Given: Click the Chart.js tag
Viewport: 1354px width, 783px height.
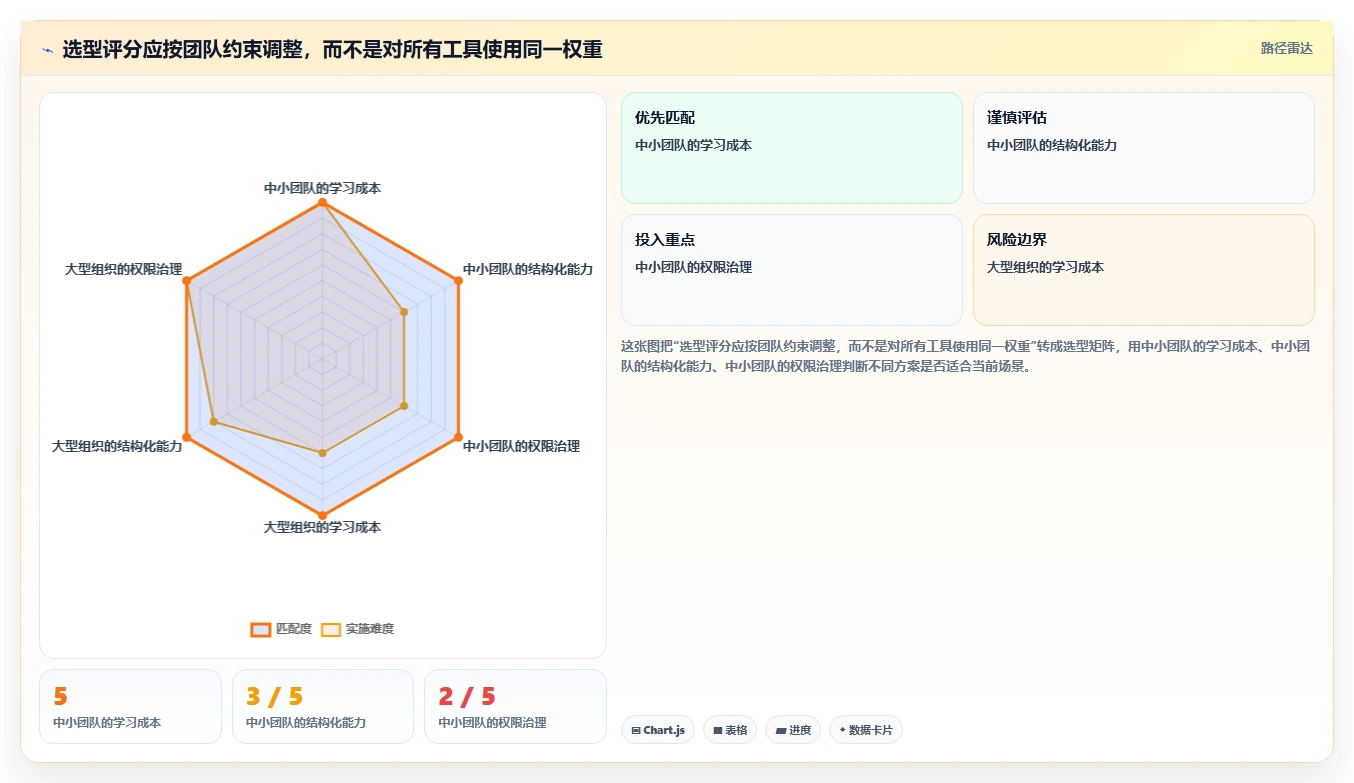Looking at the screenshot, I should [x=657, y=730].
